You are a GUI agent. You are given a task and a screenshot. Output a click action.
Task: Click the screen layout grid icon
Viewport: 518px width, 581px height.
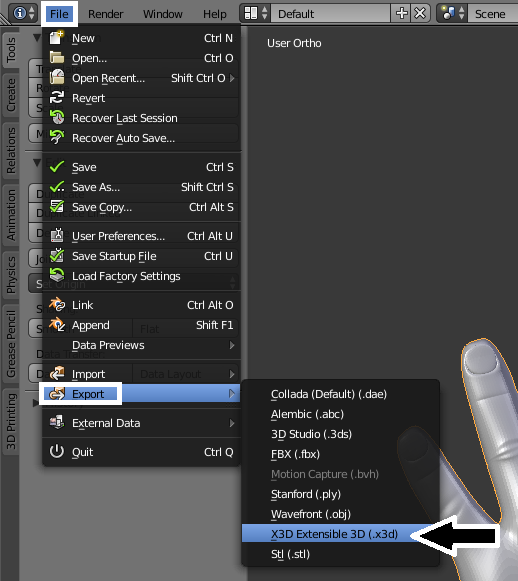250,14
